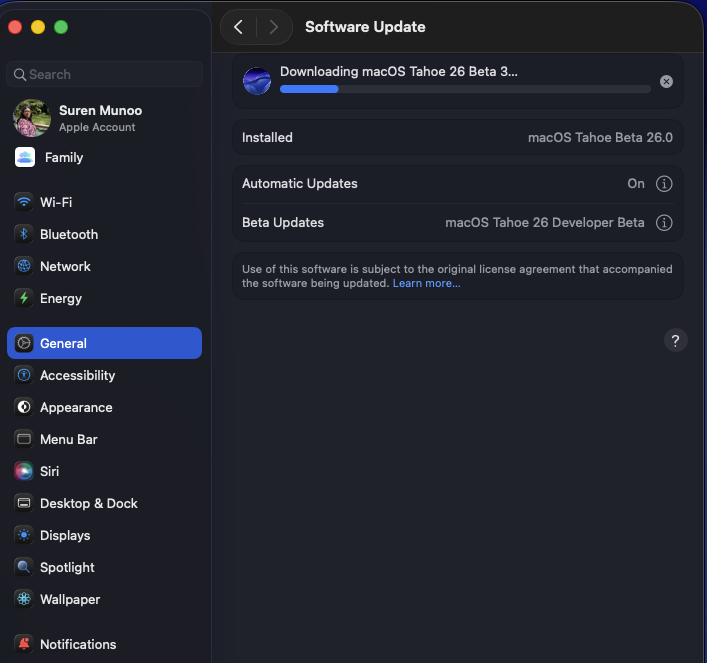
Task: Click the Notifications bell icon
Action: (x=24, y=644)
